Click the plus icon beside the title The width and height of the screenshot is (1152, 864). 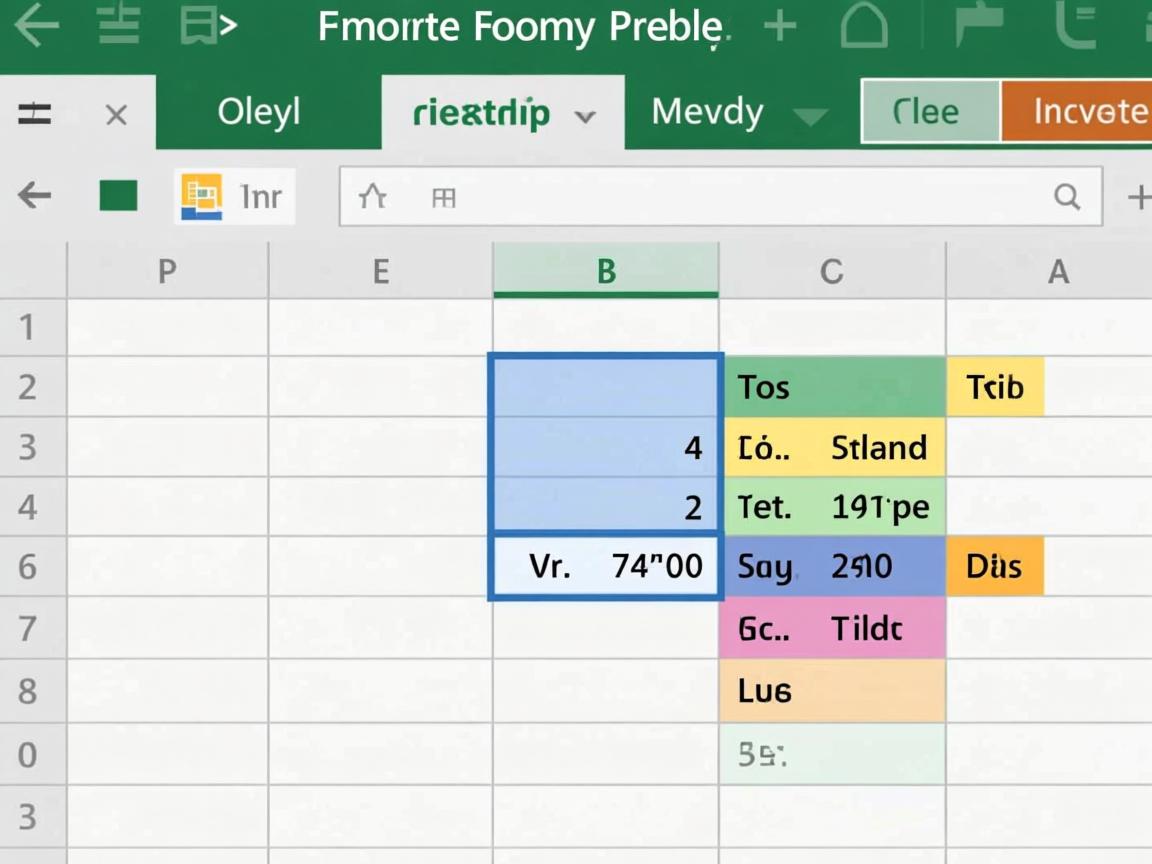(x=780, y=27)
